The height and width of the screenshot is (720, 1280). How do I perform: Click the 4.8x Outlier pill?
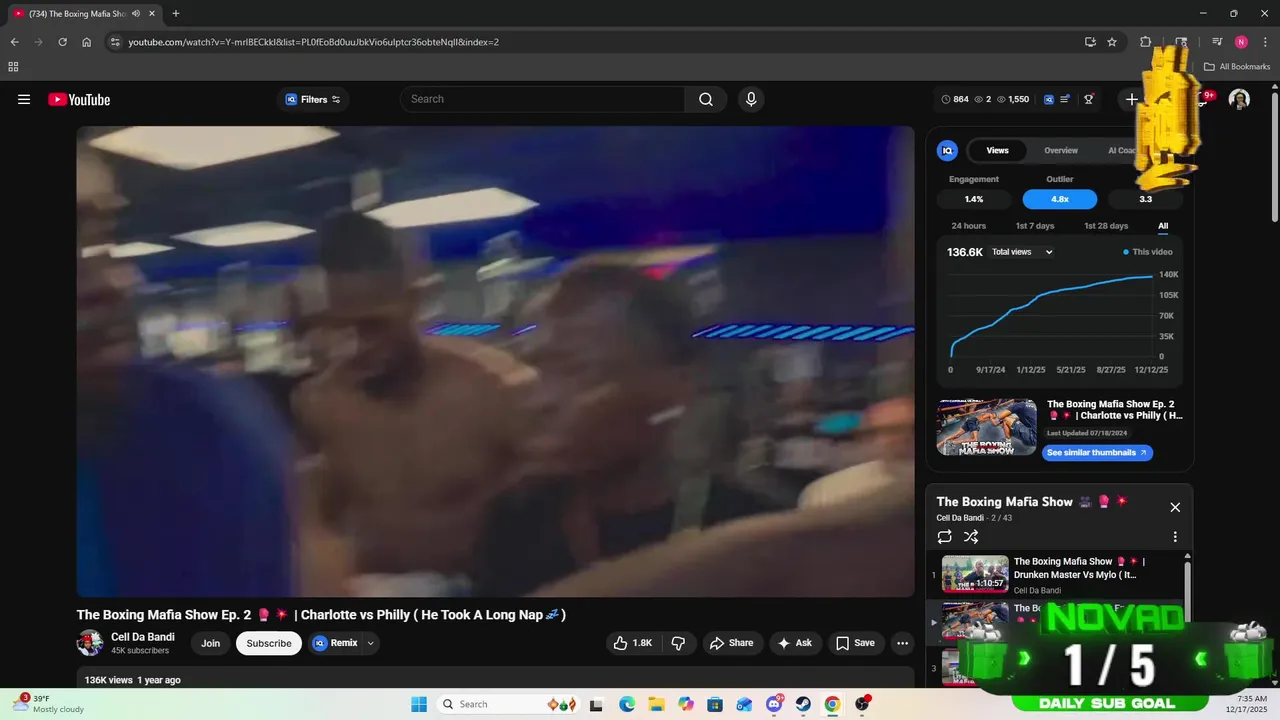coord(1060,199)
